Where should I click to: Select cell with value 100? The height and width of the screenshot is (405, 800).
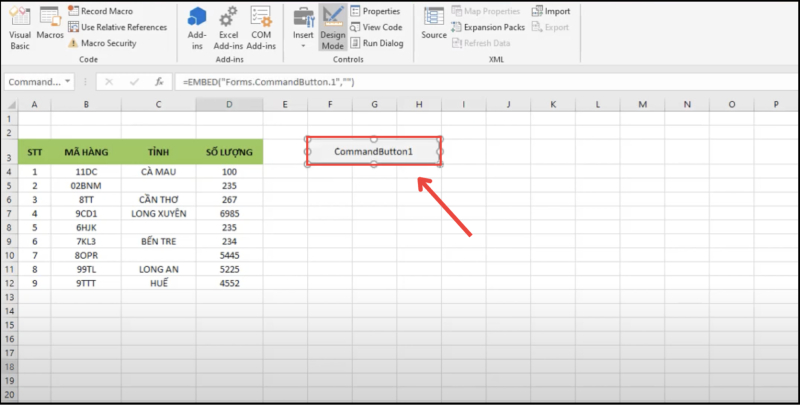pyautogui.click(x=229, y=172)
